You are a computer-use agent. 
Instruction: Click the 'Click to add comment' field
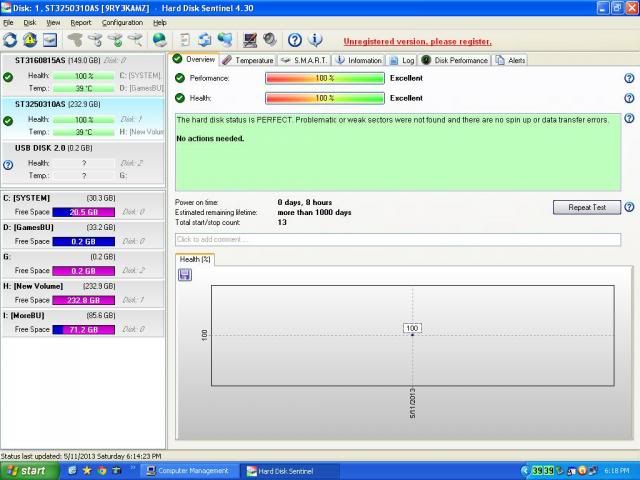pos(397,240)
